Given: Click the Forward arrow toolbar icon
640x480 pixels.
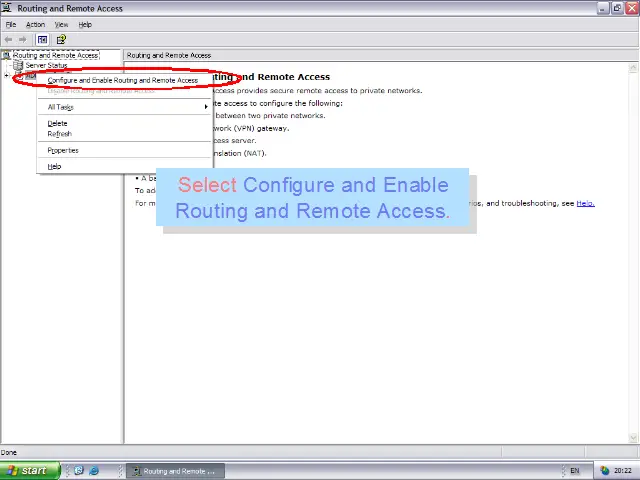Looking at the screenshot, I should point(23,40).
